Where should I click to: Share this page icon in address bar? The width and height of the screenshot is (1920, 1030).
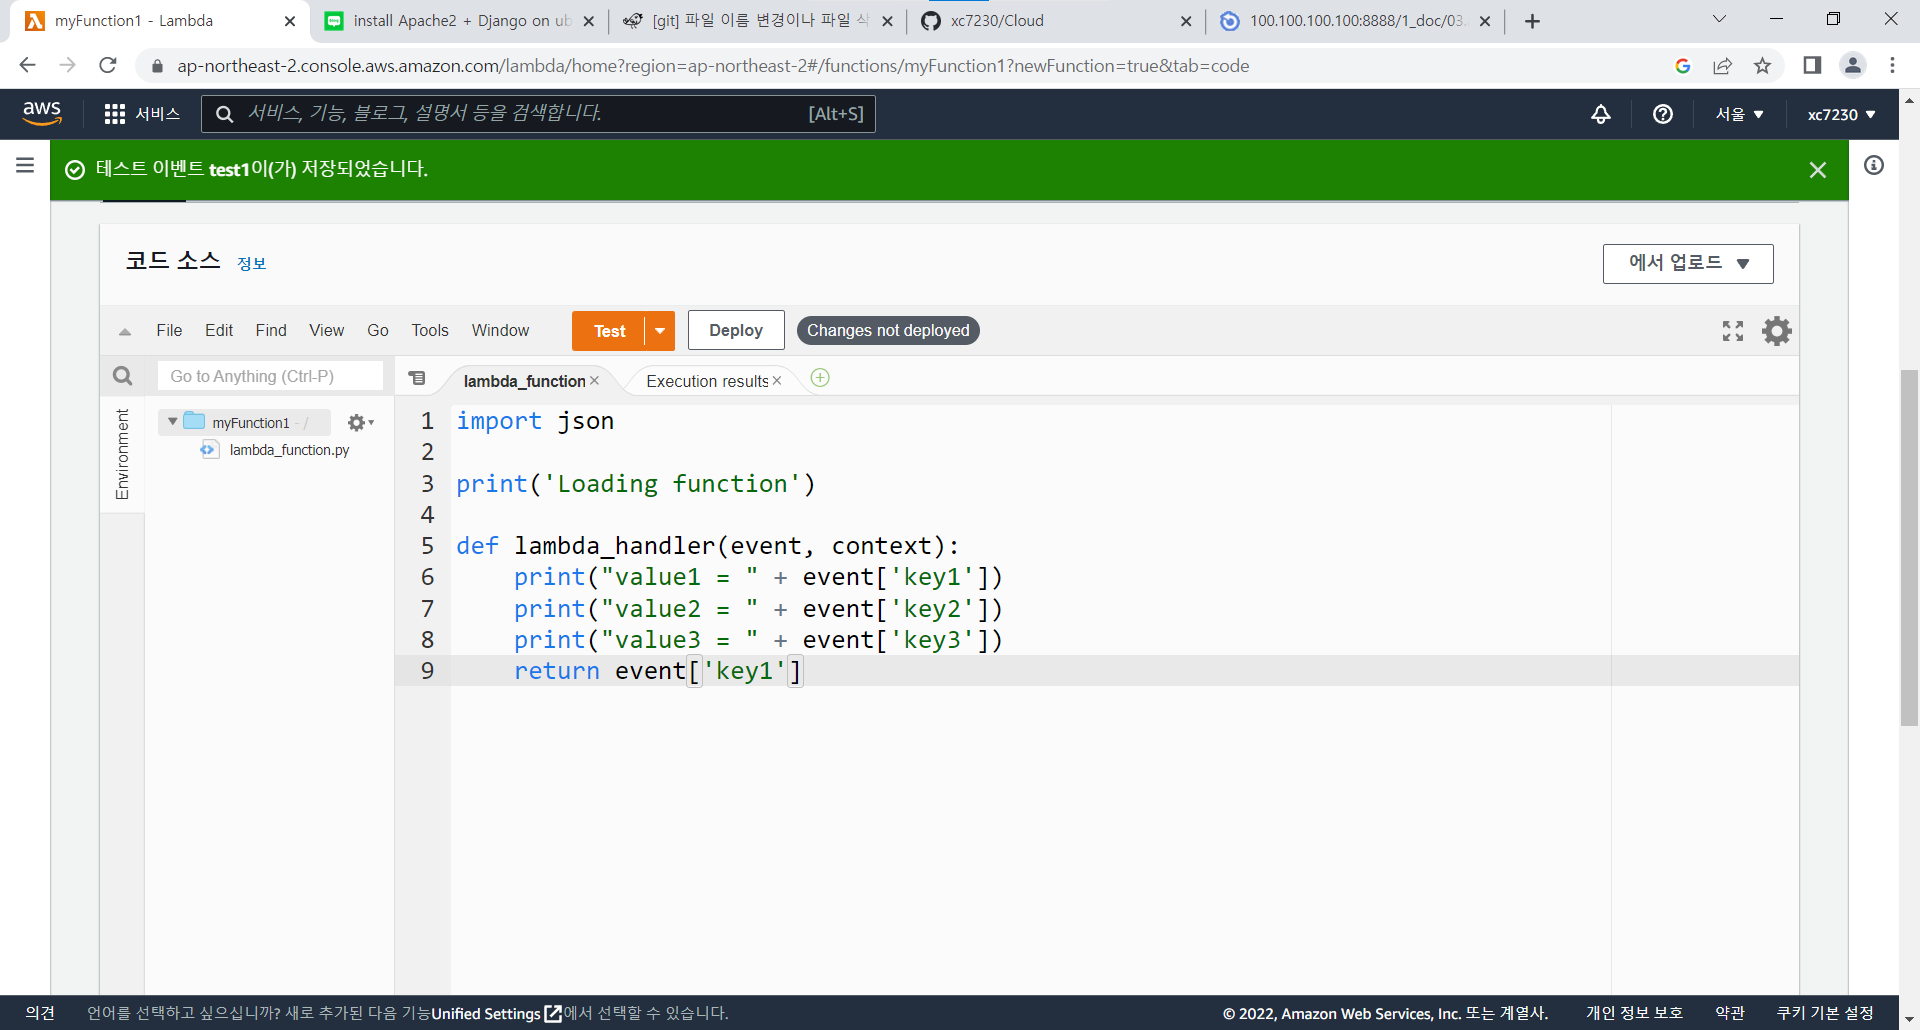[x=1722, y=66]
